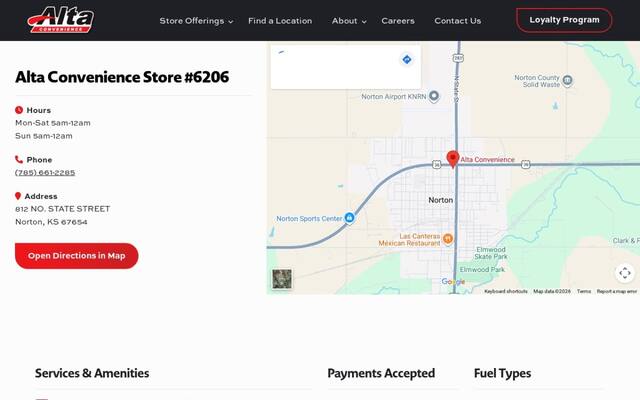640x400 pixels.
Task: Open map Terms link
Action: coord(584,291)
